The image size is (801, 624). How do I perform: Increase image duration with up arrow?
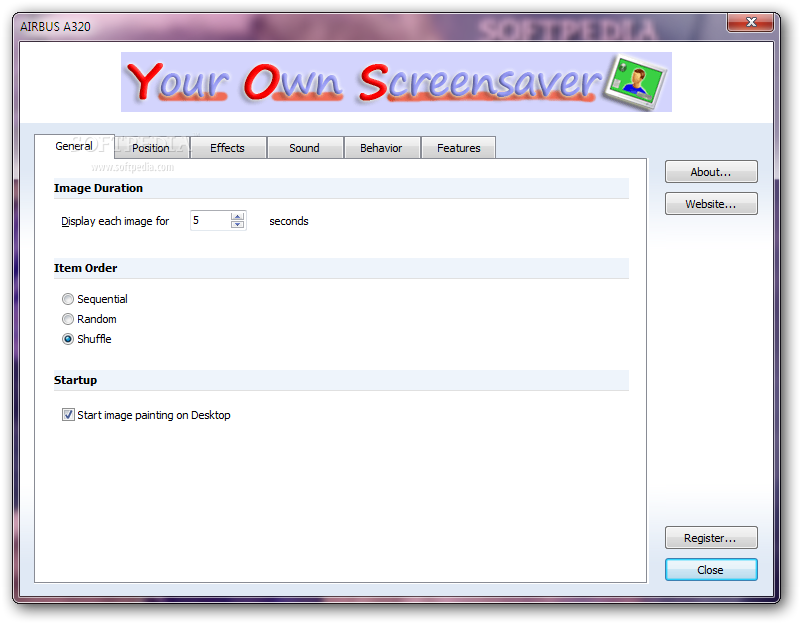[x=237, y=217]
